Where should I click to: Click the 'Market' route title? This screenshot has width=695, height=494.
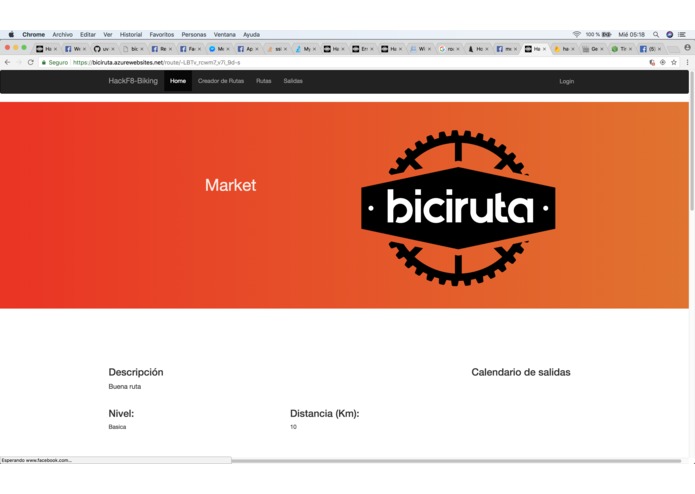pos(230,185)
